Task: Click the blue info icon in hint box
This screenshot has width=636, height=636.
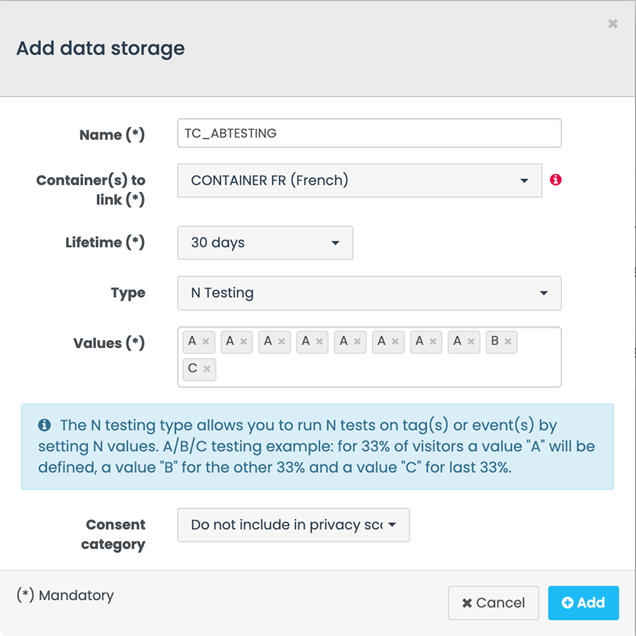Action: tap(44, 425)
